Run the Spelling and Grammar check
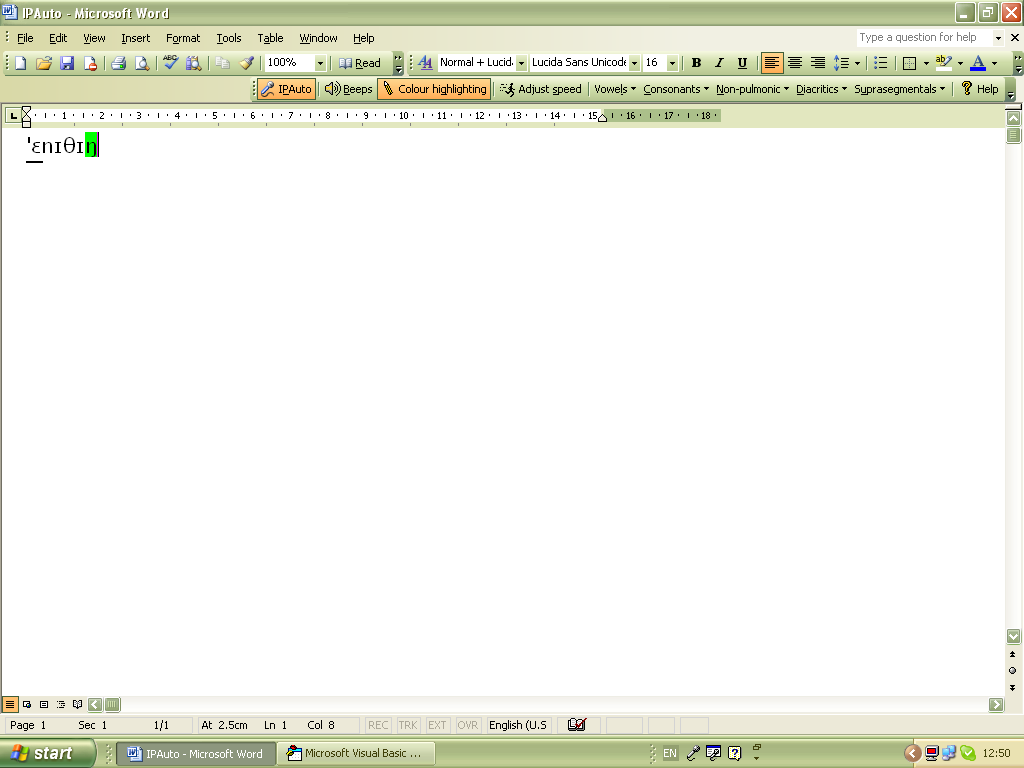 170,62
